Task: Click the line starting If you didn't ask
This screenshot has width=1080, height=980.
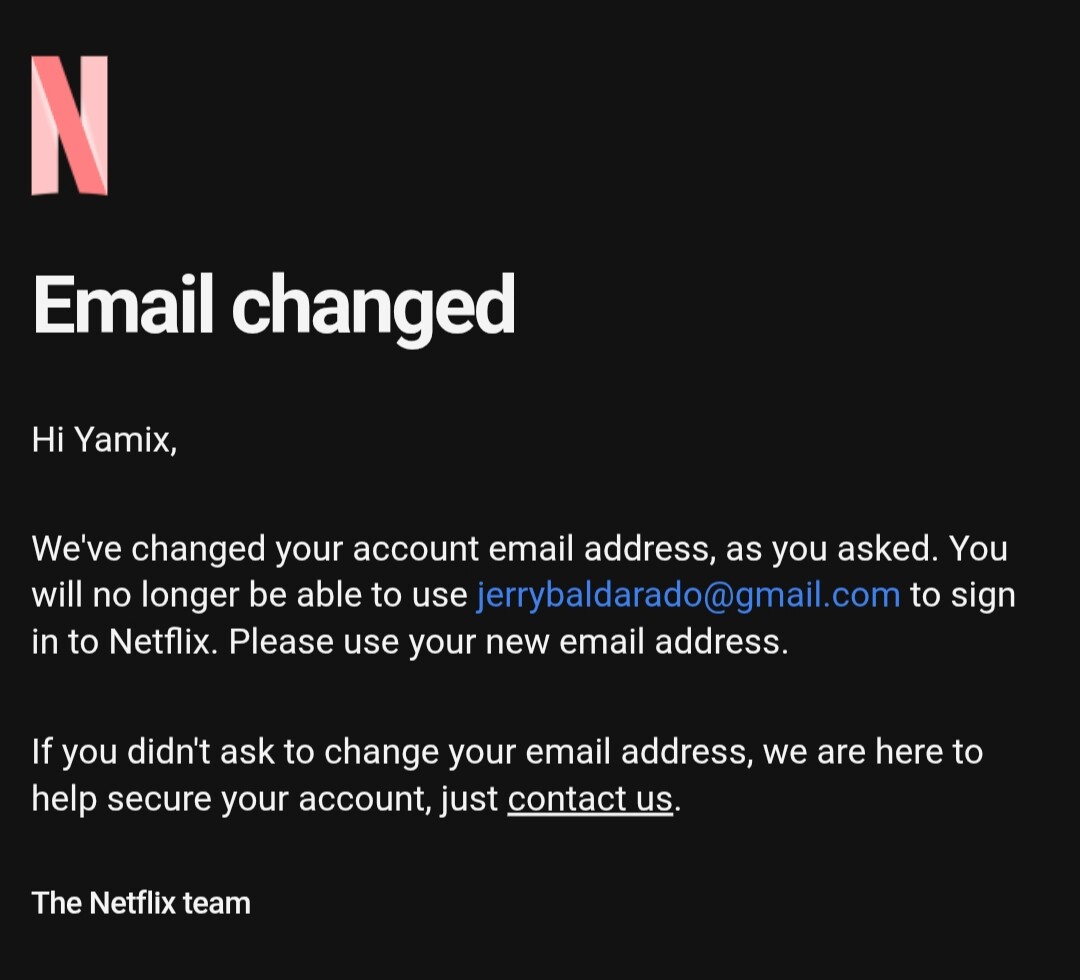Action: pos(507,752)
